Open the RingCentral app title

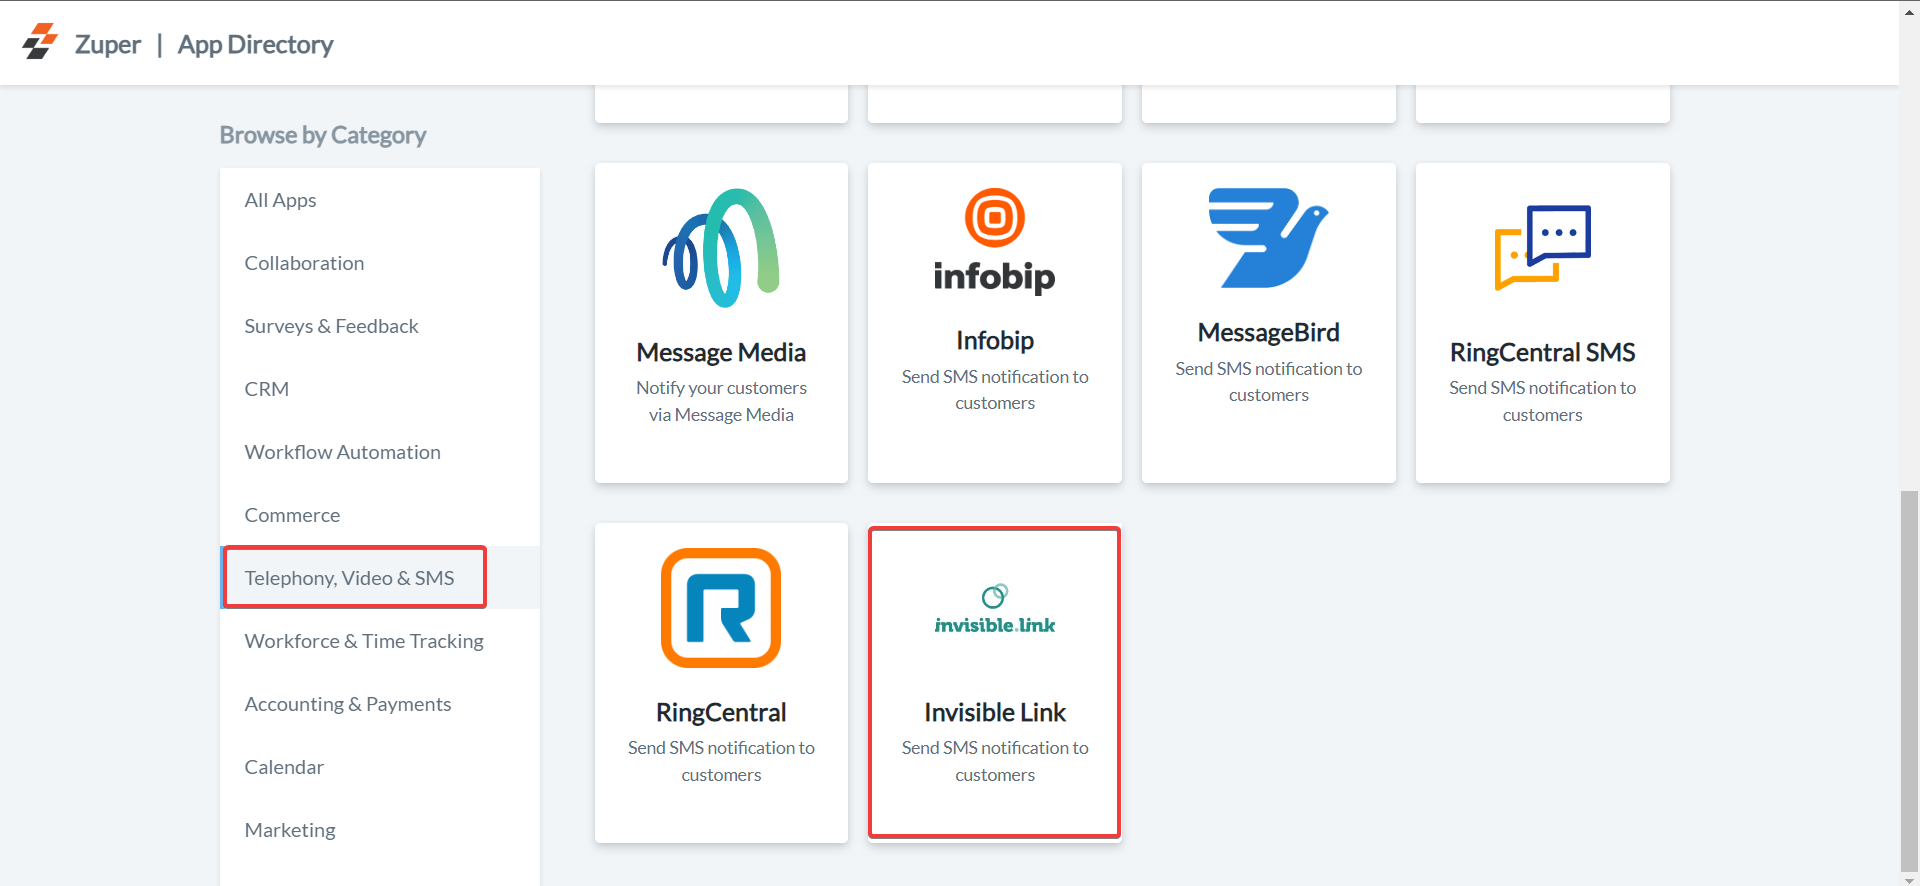(x=721, y=712)
